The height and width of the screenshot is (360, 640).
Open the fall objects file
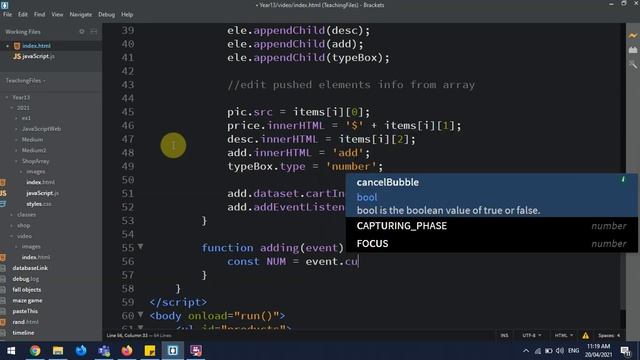tap(27, 290)
